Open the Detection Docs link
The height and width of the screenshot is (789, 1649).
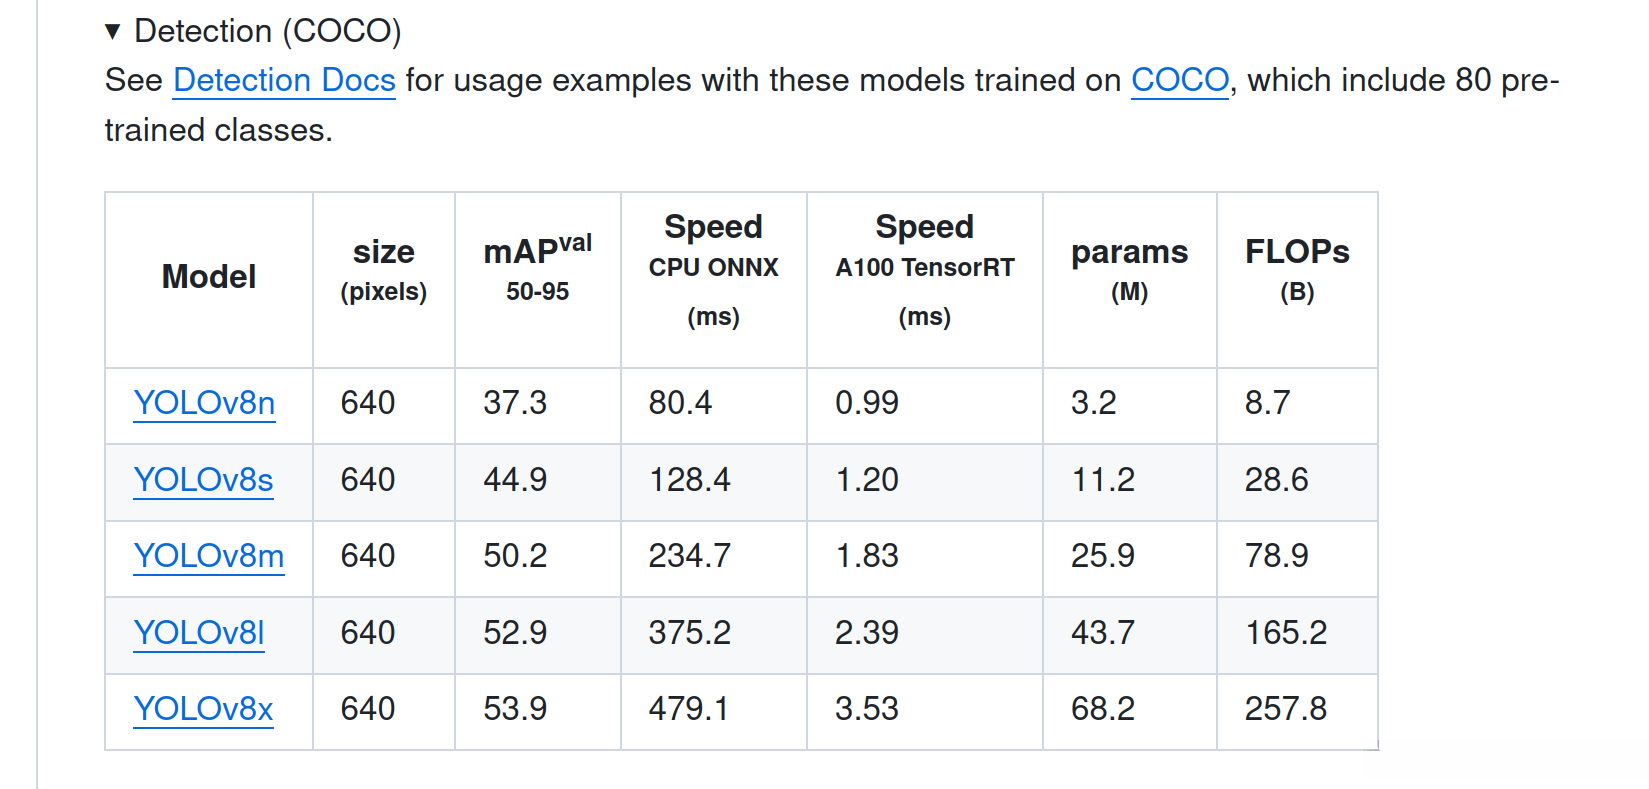284,80
